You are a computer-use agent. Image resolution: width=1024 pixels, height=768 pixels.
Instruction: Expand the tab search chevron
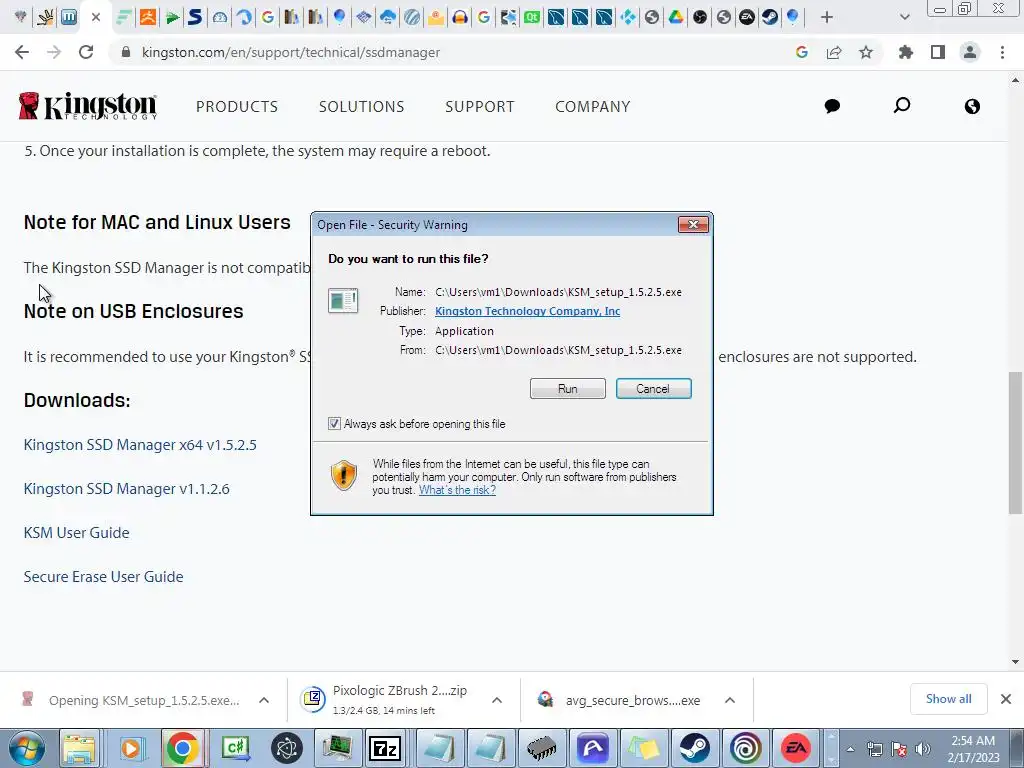[x=904, y=18]
